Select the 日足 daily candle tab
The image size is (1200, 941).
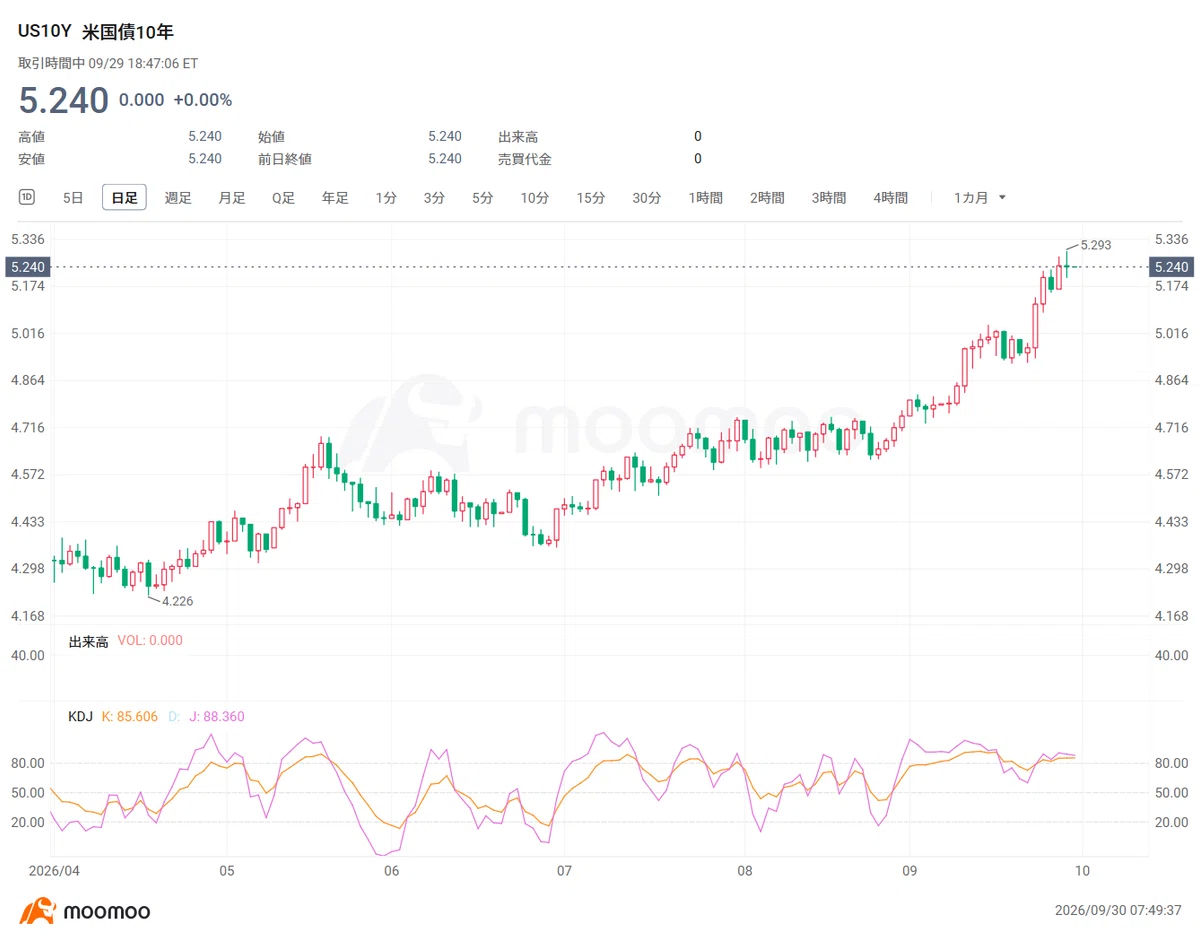point(124,198)
